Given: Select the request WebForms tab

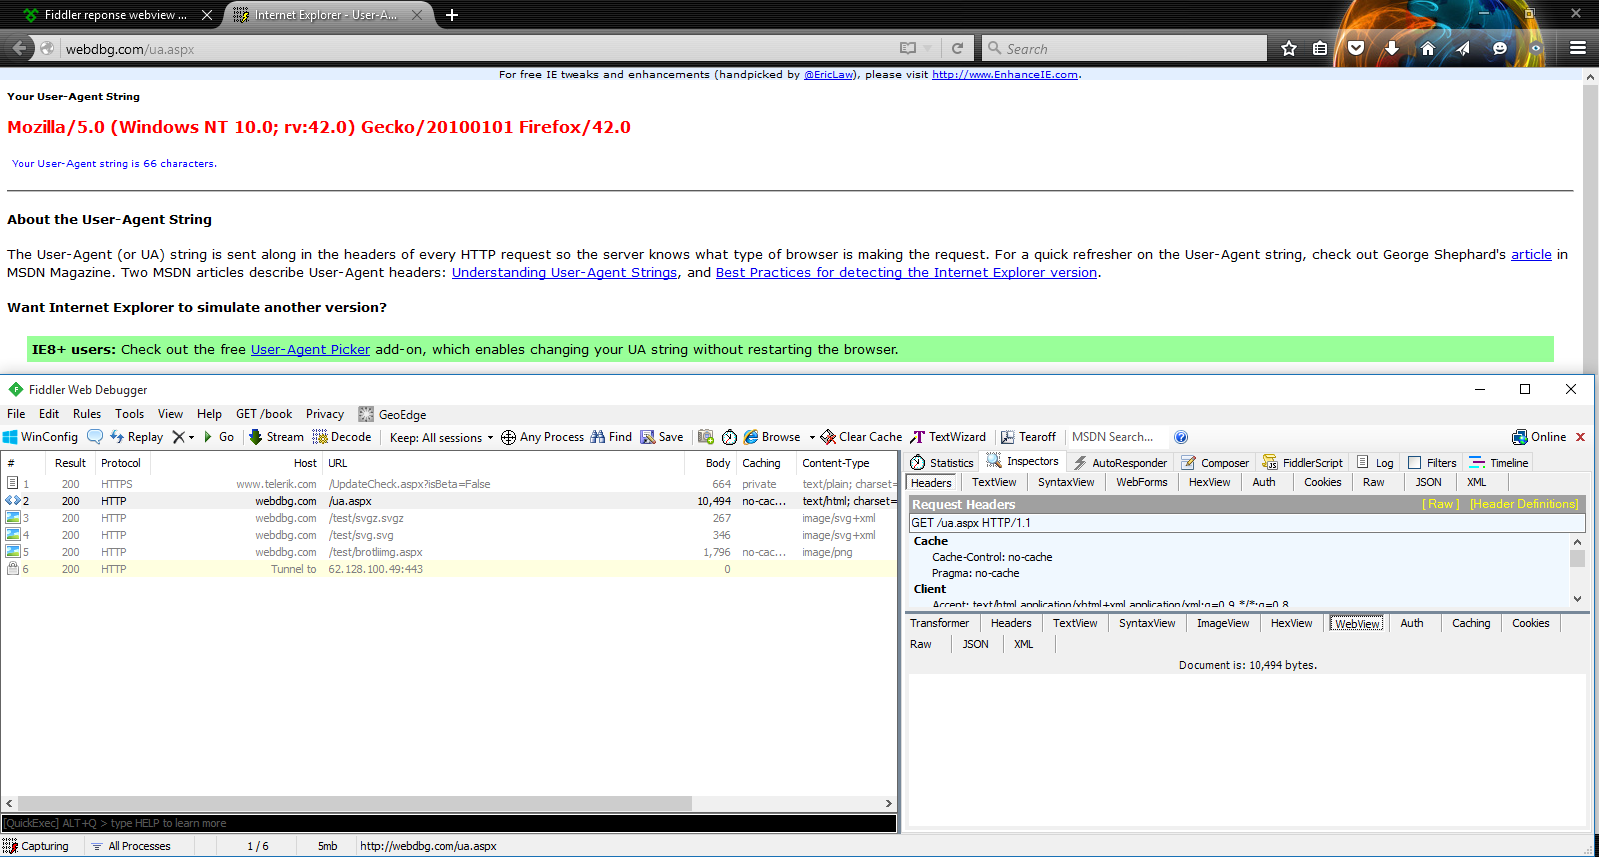Looking at the screenshot, I should pos(1141,482).
